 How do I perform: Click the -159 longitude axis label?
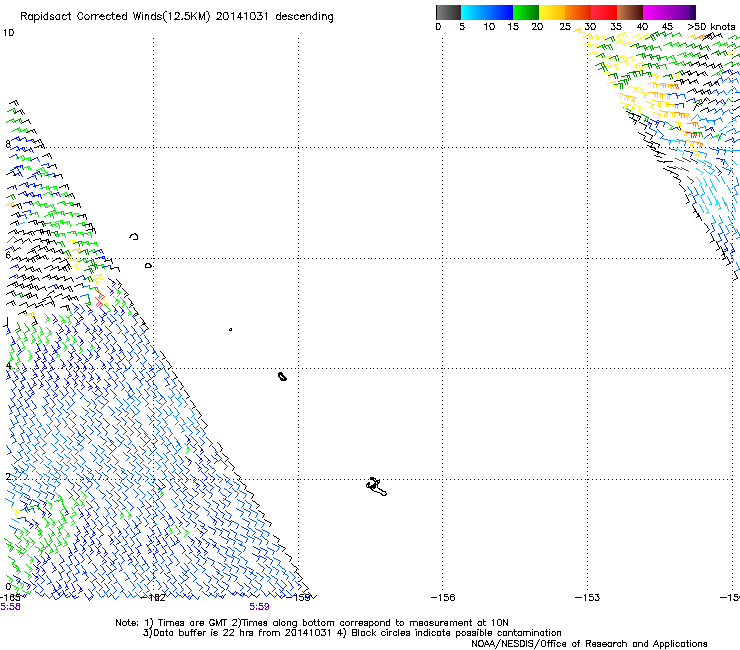coord(299,598)
